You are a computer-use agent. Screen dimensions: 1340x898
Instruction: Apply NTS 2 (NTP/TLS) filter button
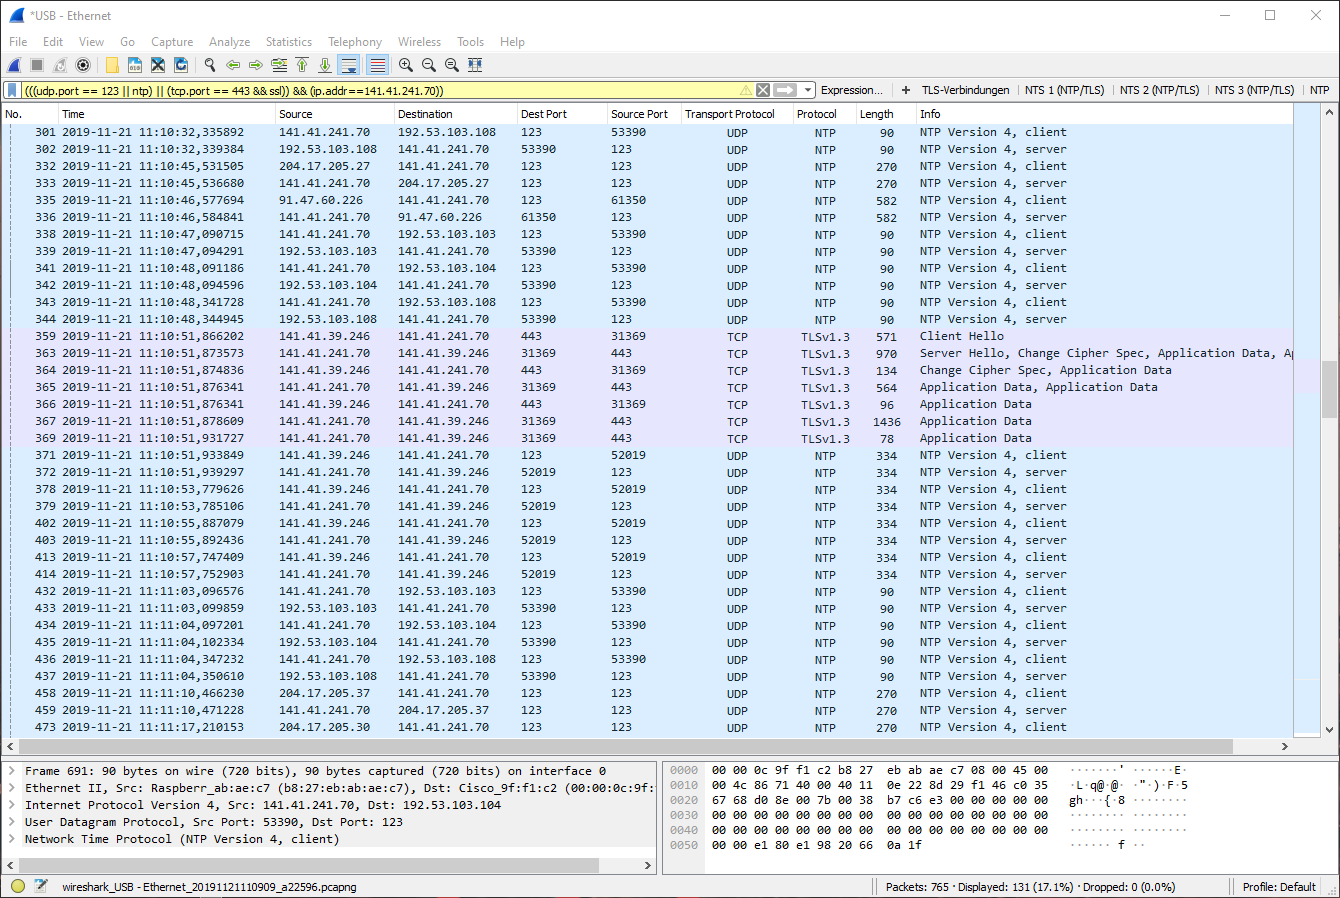(1159, 90)
